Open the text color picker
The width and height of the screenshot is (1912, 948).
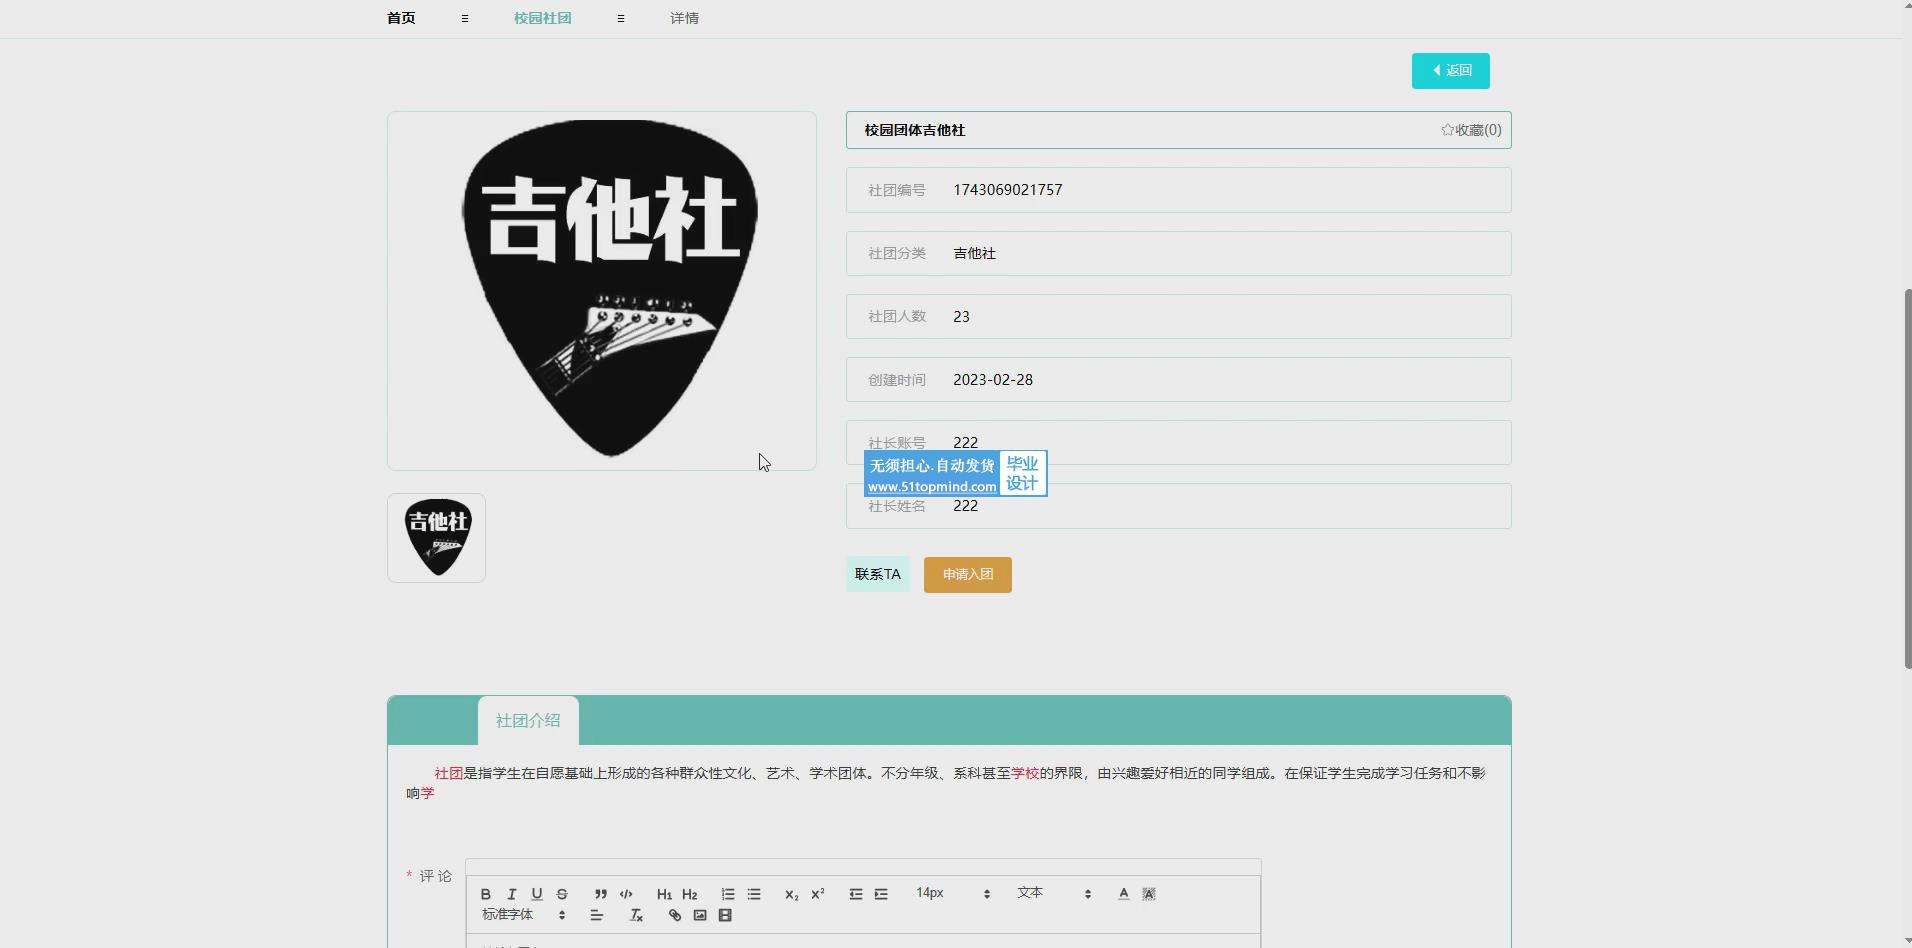click(1123, 894)
